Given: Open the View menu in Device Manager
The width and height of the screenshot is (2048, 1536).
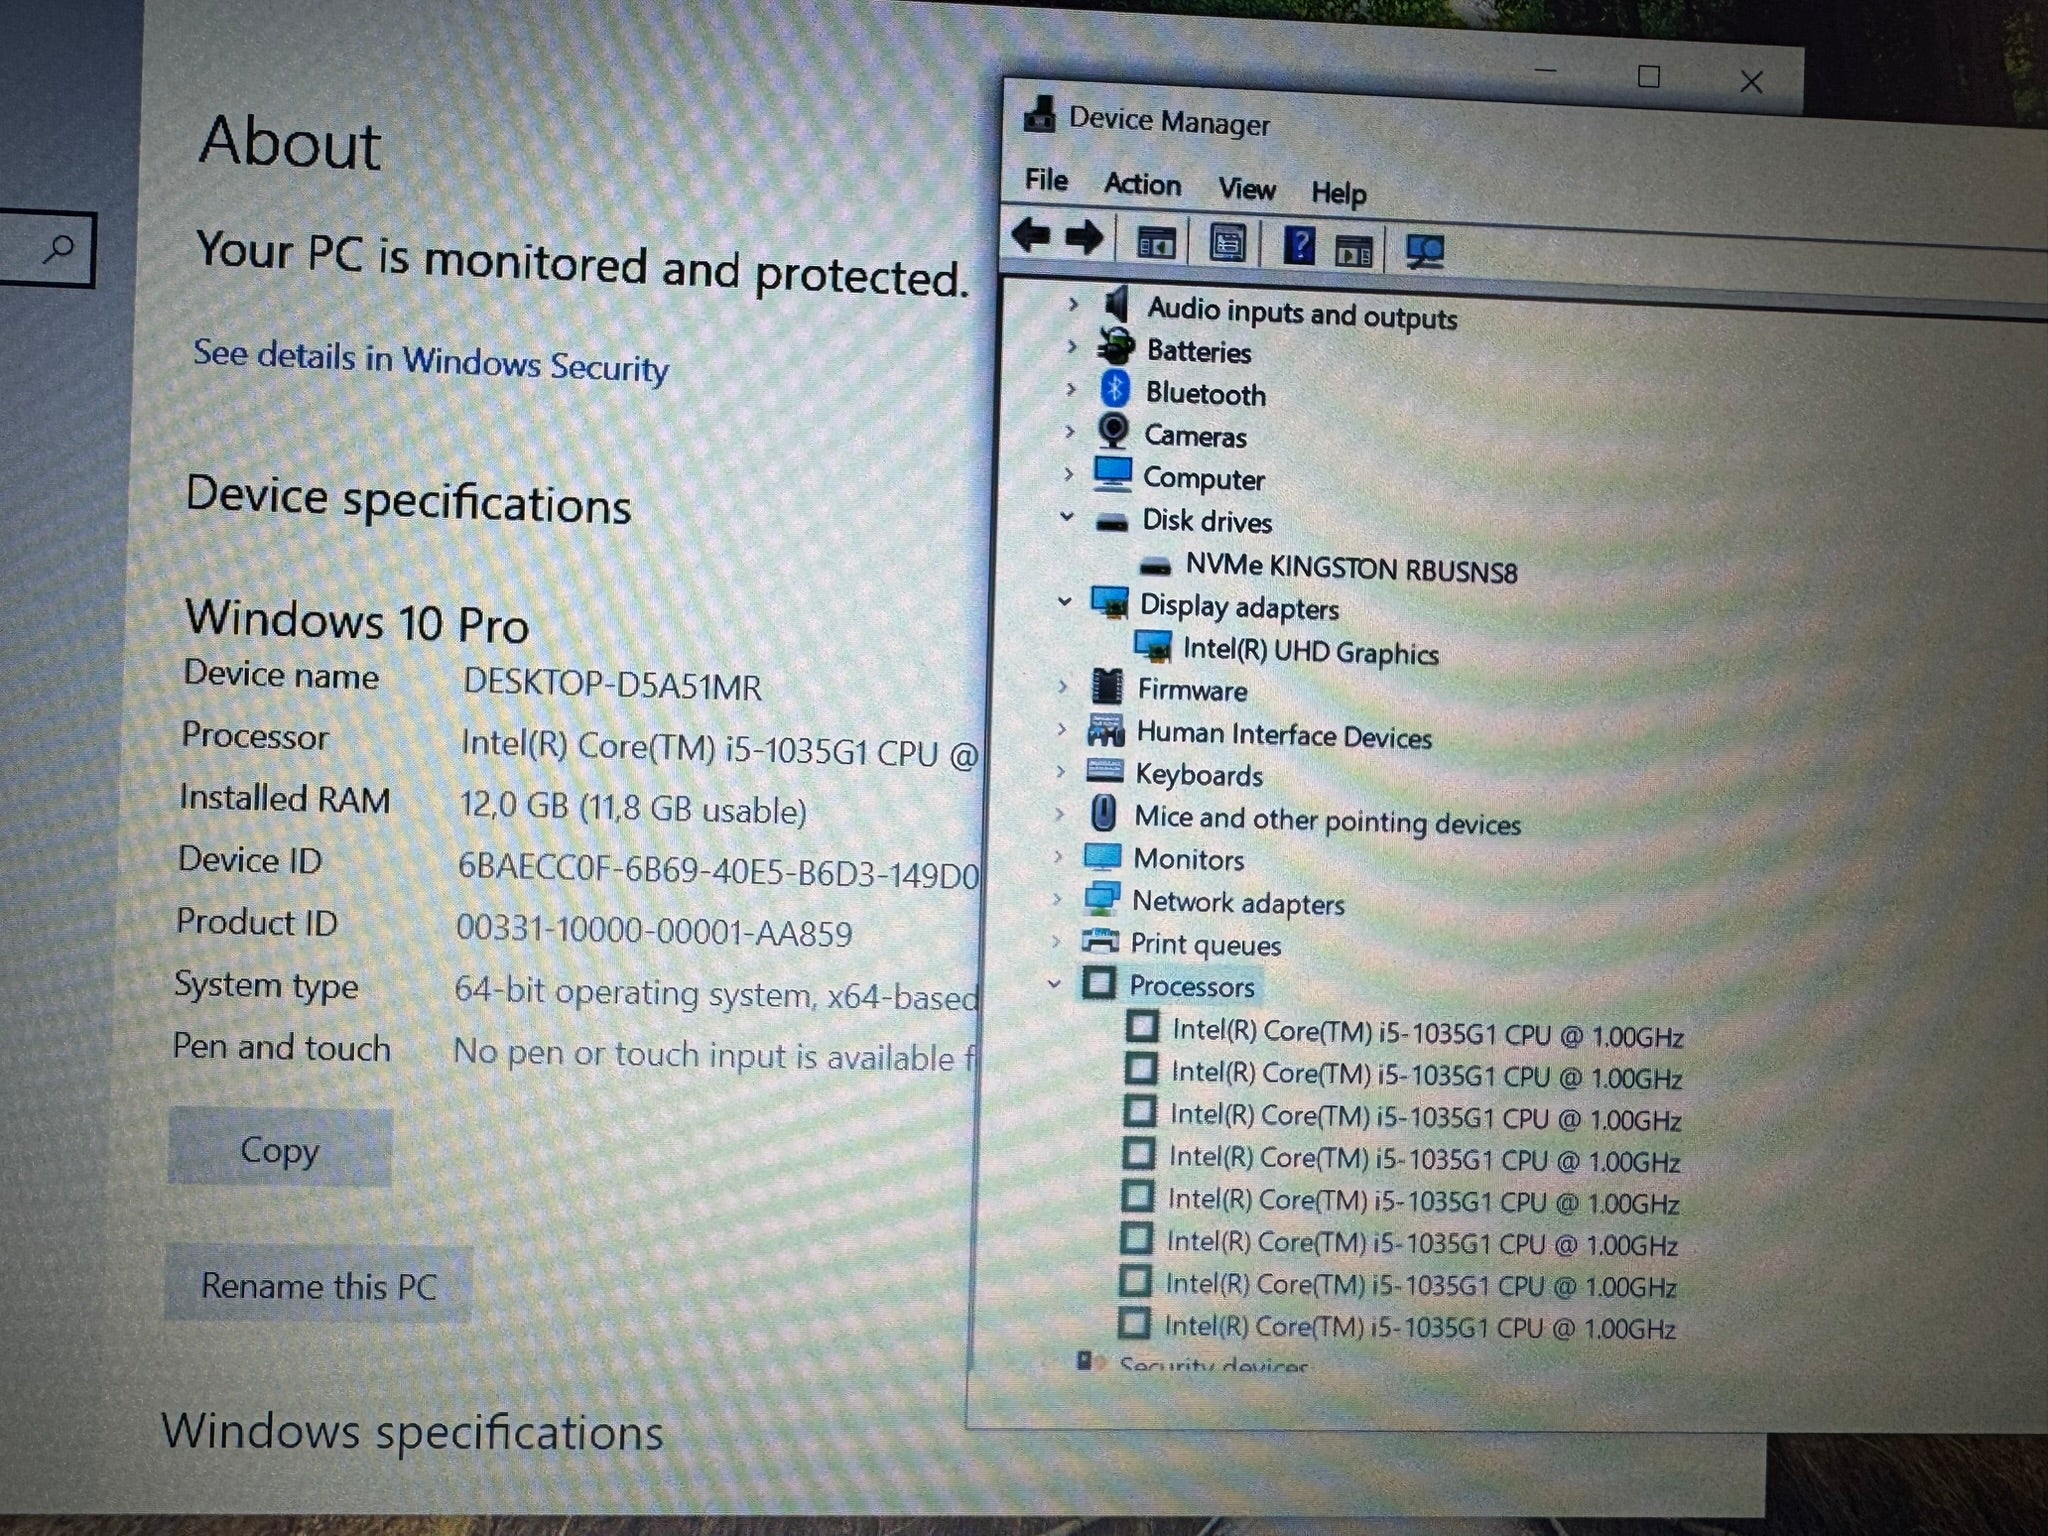Looking at the screenshot, I should click(1247, 189).
